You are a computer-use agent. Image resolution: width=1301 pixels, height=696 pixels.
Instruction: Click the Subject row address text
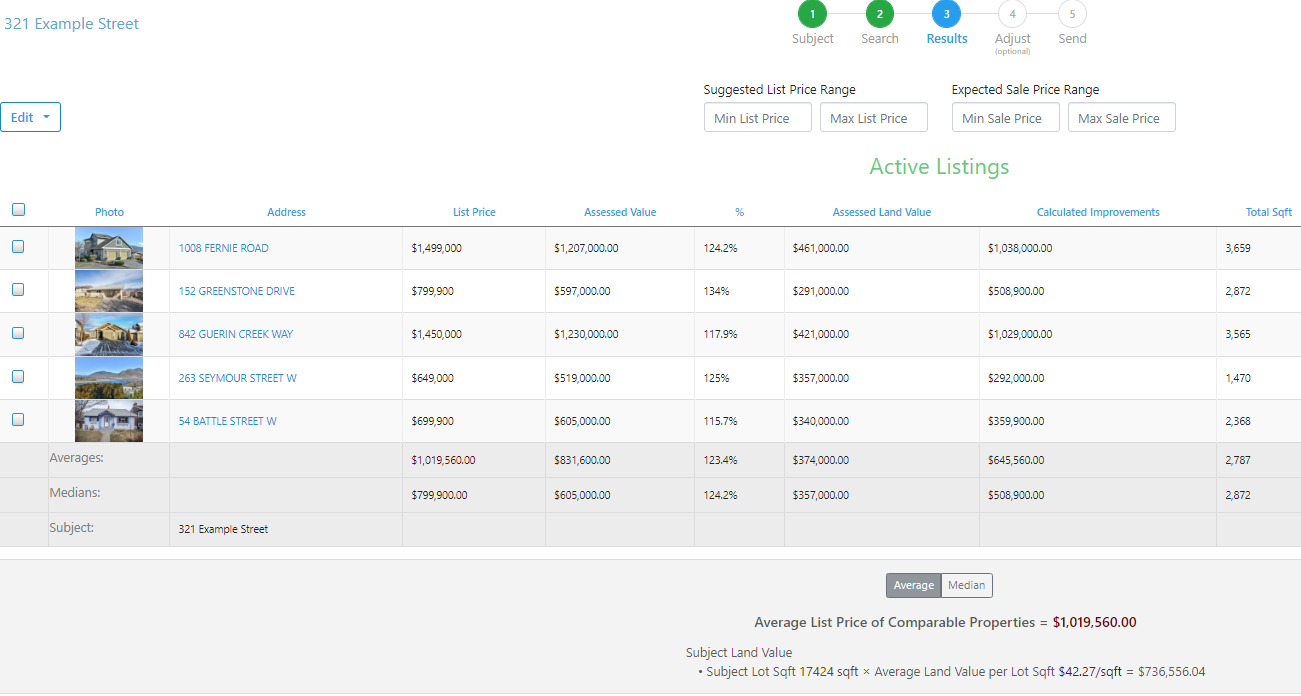[223, 530]
